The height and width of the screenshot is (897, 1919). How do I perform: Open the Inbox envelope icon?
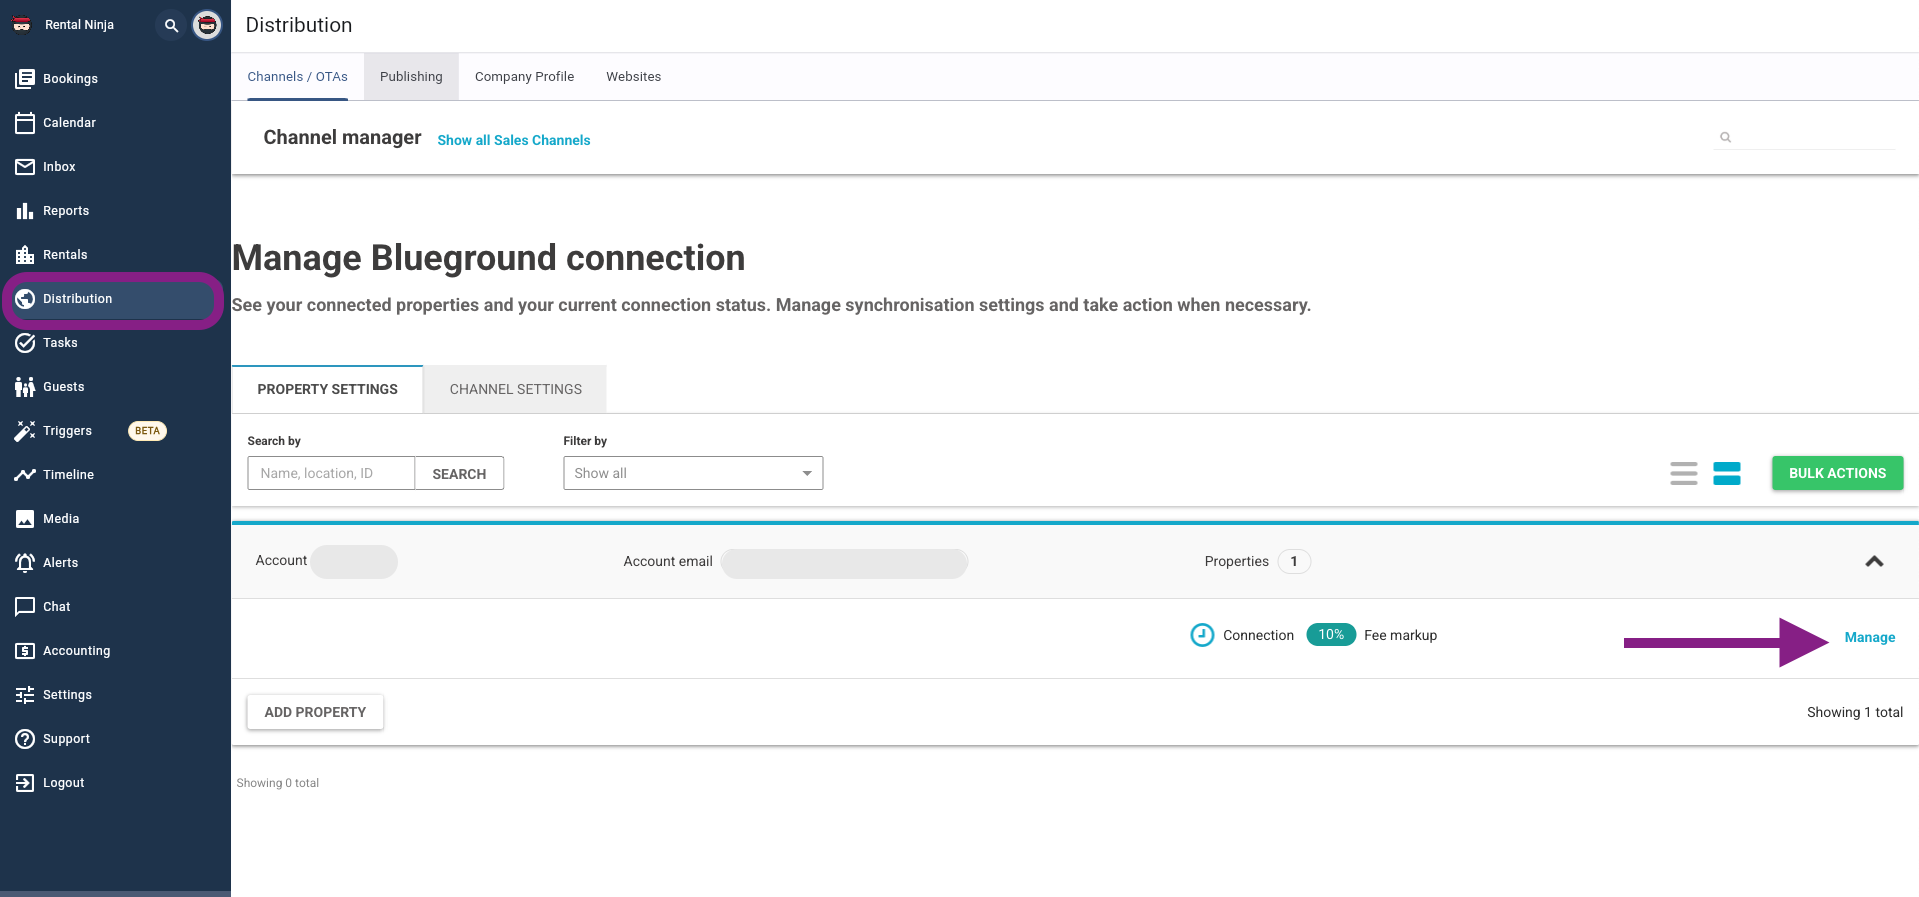tap(25, 167)
